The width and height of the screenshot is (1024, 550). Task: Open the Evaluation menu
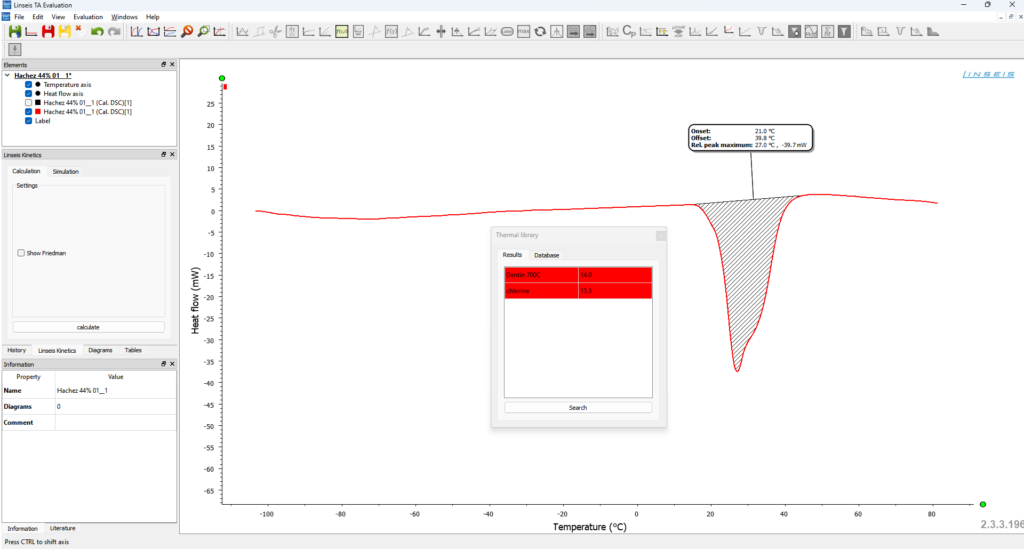pos(88,17)
